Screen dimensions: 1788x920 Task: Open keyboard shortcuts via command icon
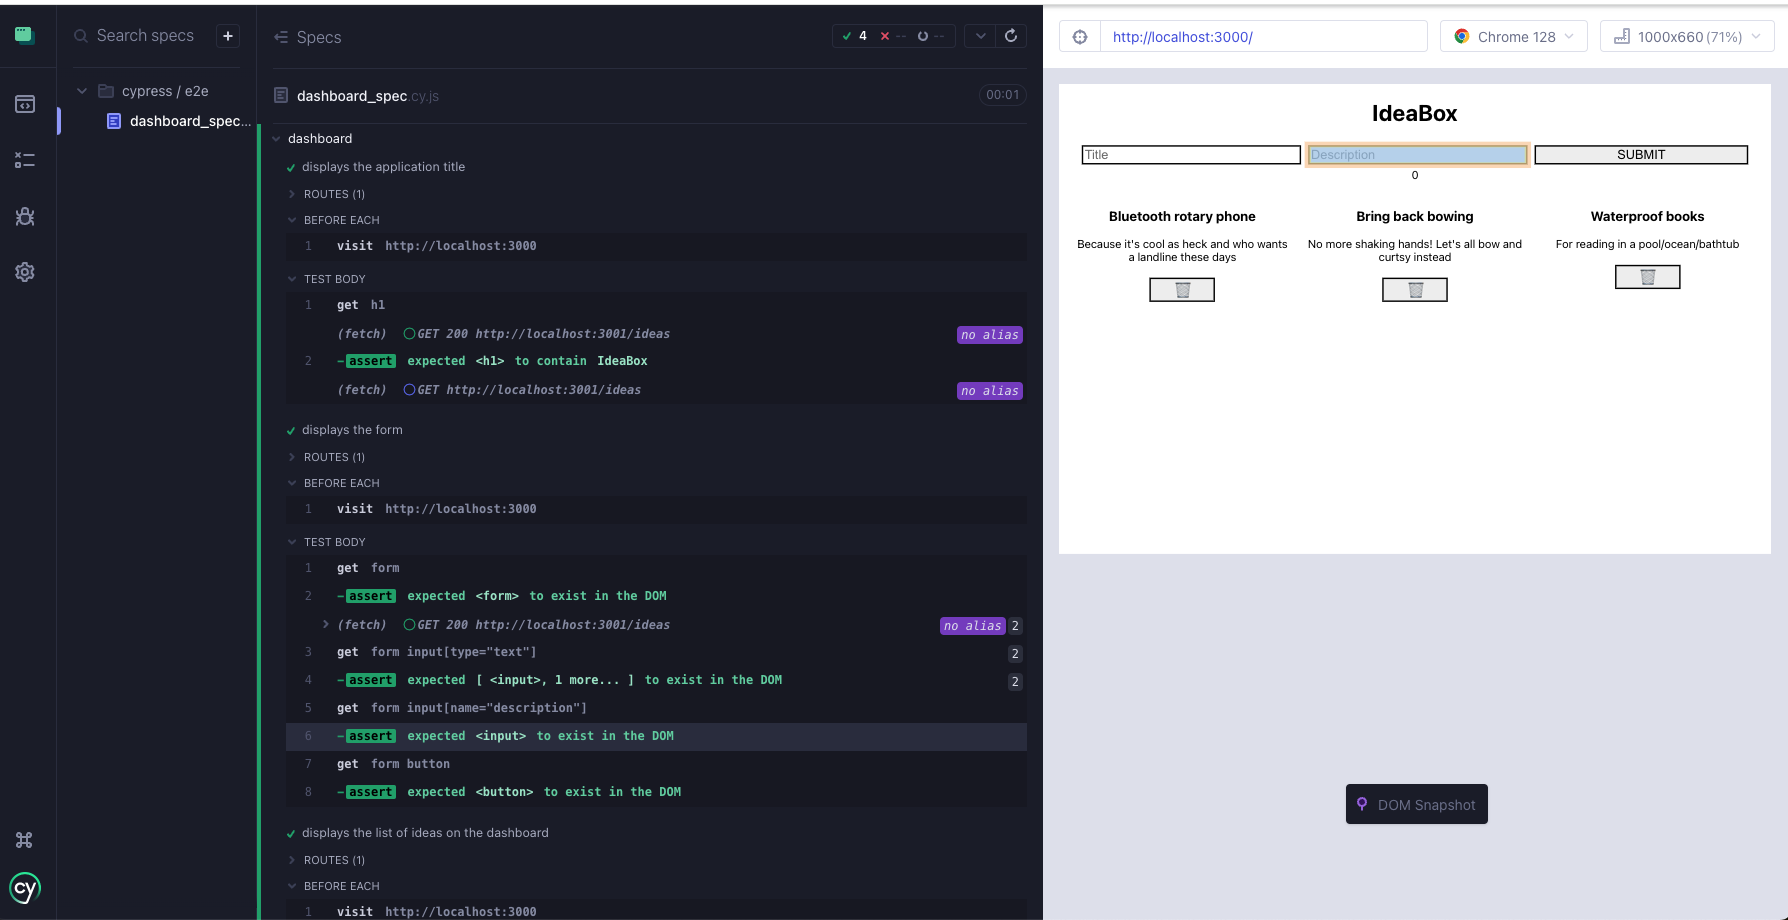(x=24, y=840)
